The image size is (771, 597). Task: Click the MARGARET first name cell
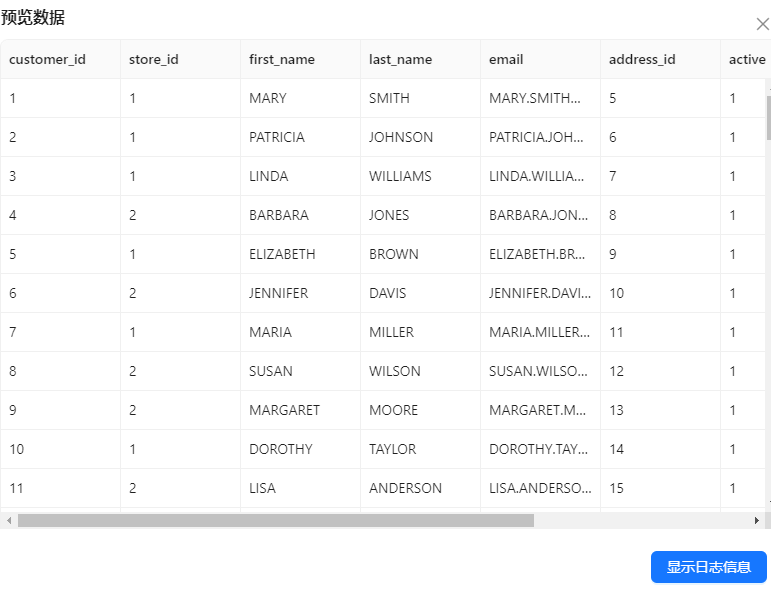[x=284, y=410]
